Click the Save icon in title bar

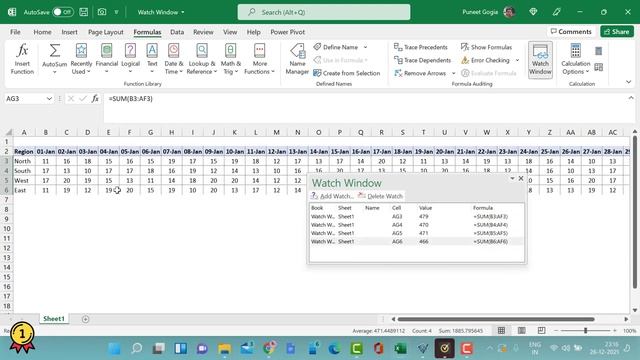pos(84,12)
